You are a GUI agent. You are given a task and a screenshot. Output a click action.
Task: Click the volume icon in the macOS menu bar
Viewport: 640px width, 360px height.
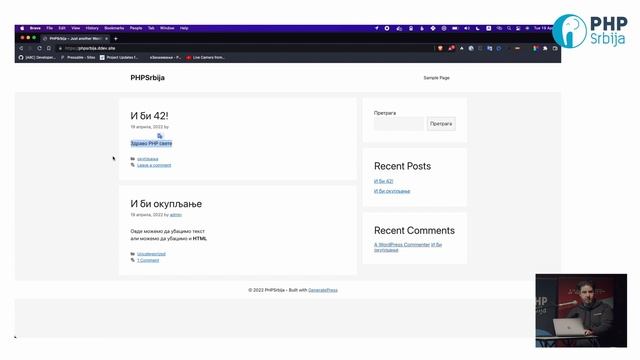coord(467,28)
